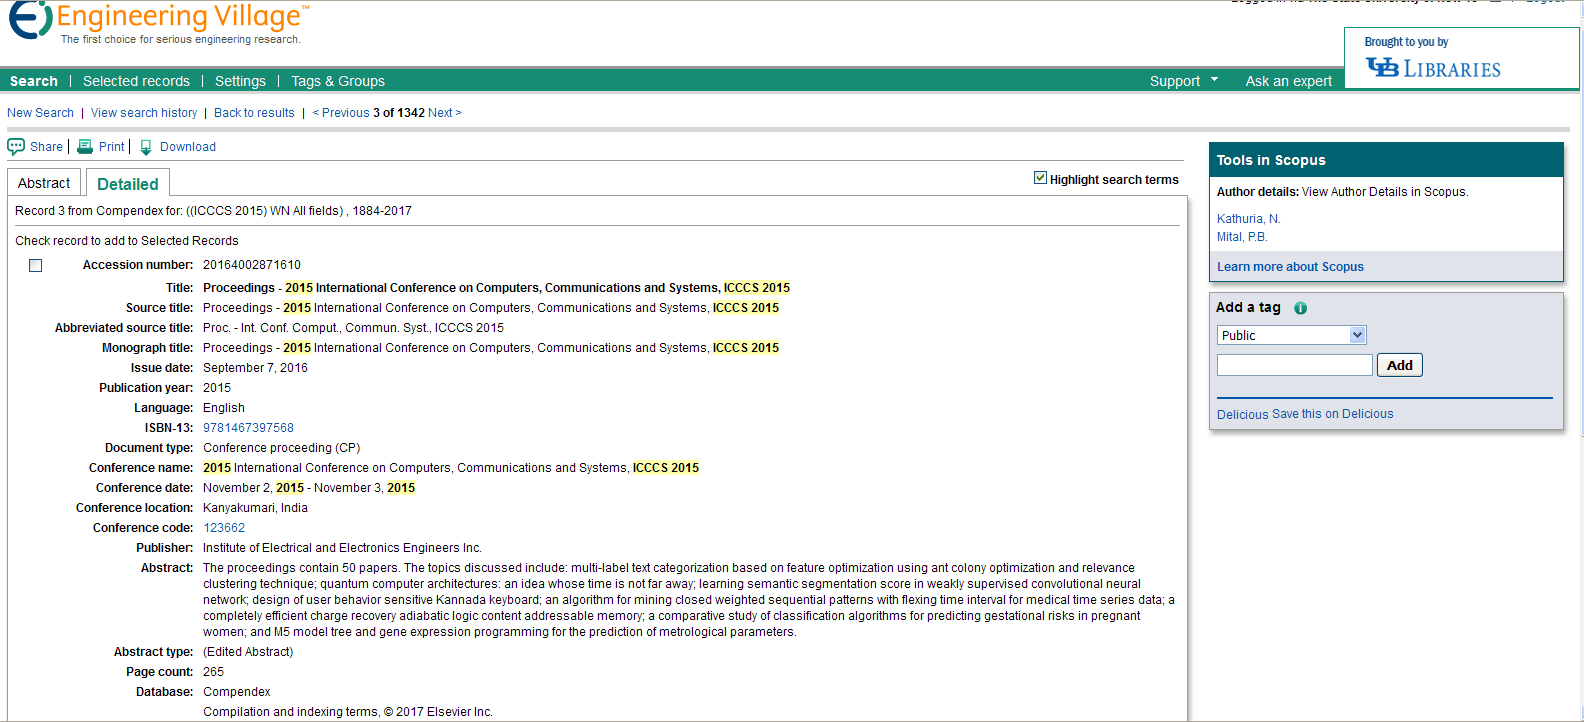This screenshot has width=1584, height=722.
Task: Click the UB Libraries logo
Action: [x=1433, y=68]
